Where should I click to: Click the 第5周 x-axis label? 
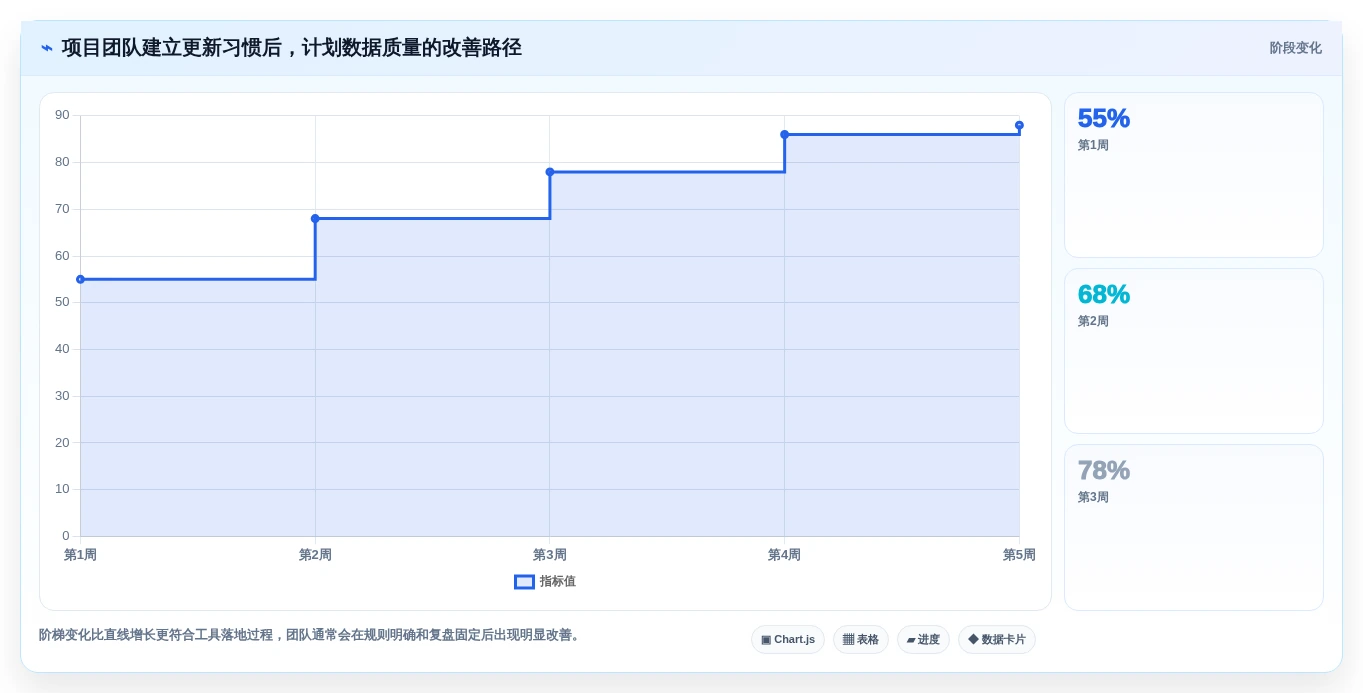1019,555
